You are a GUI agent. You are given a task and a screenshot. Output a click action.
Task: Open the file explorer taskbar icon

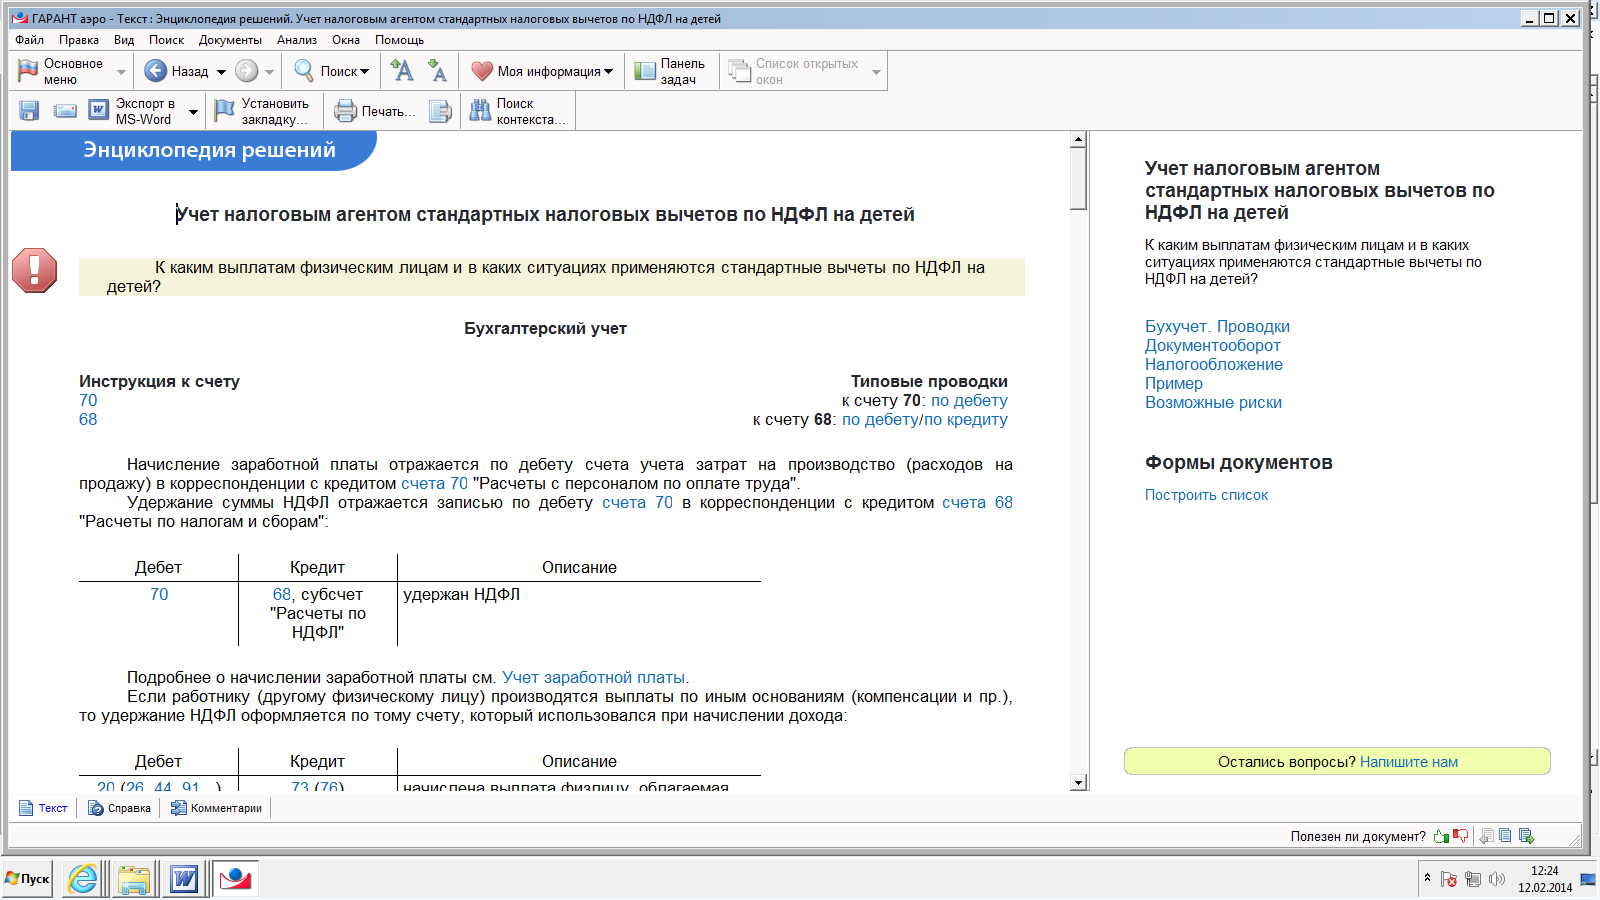(133, 879)
